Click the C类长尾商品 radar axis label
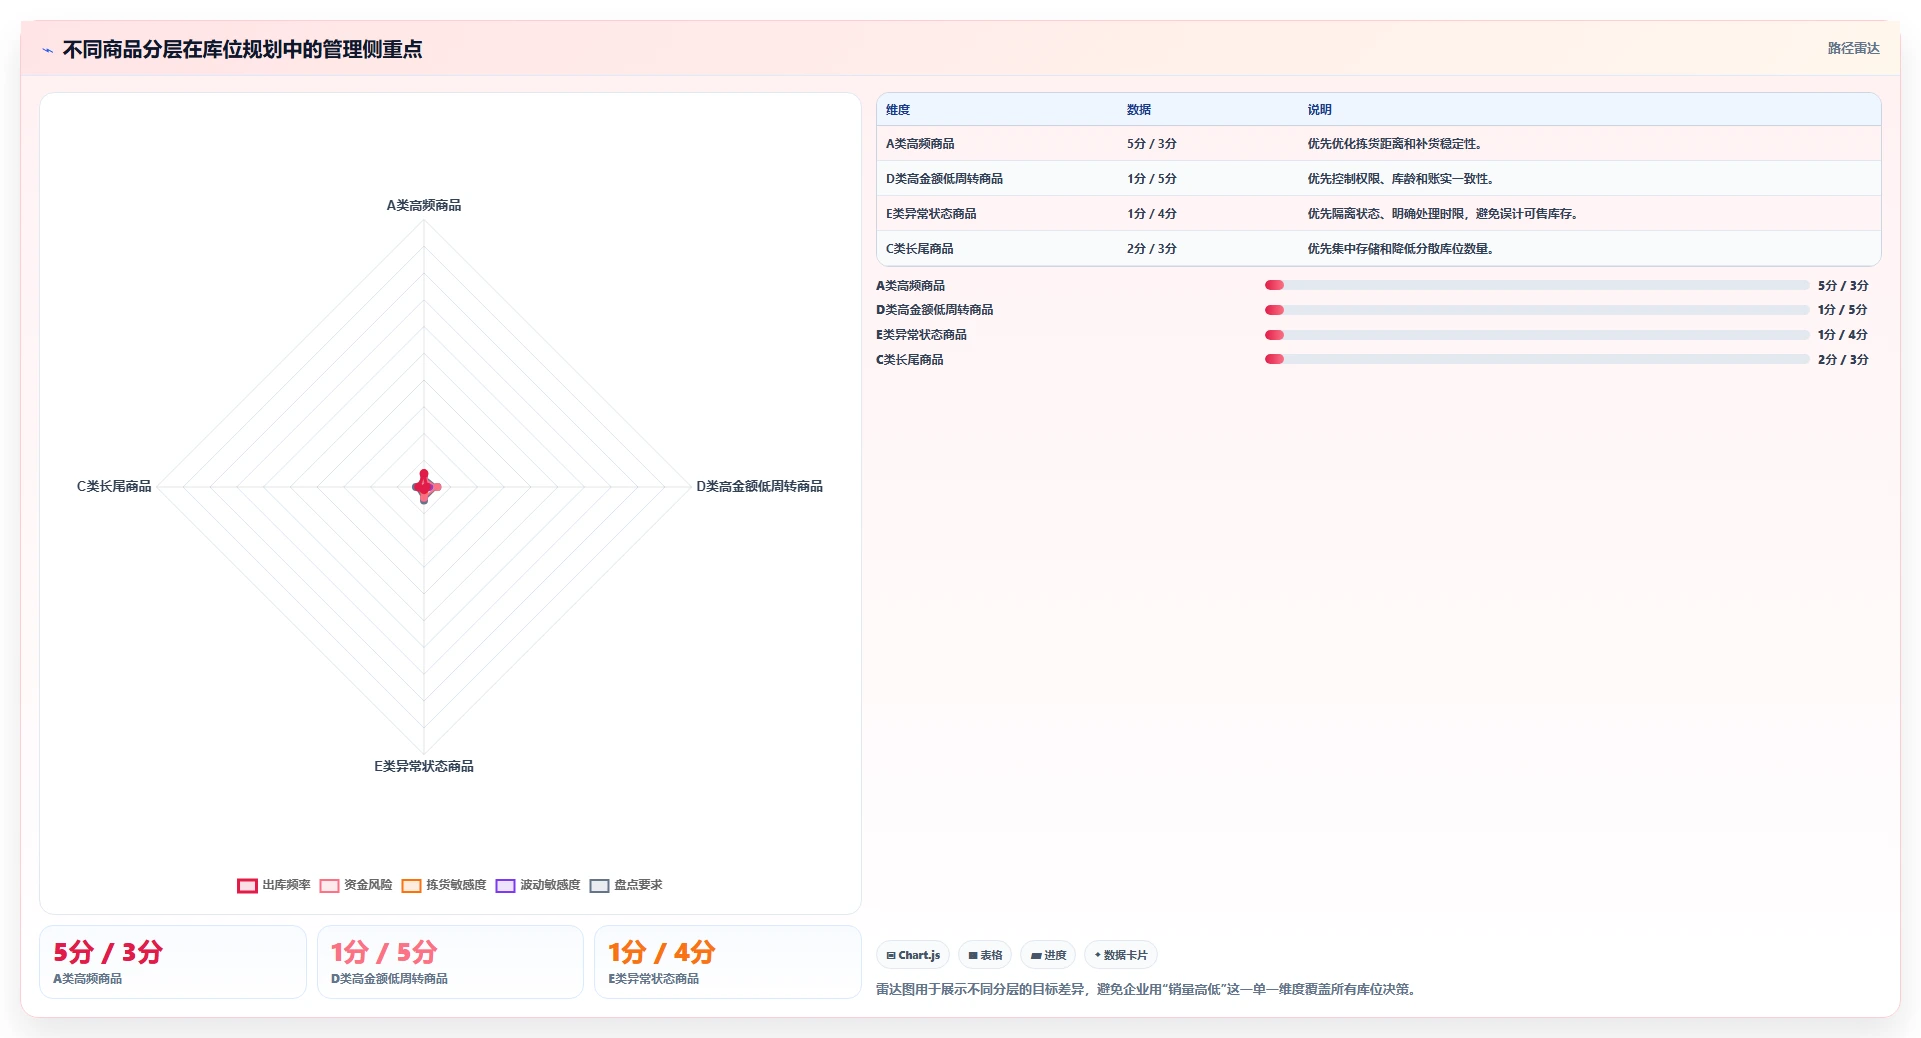The width and height of the screenshot is (1921, 1038). click(x=114, y=487)
